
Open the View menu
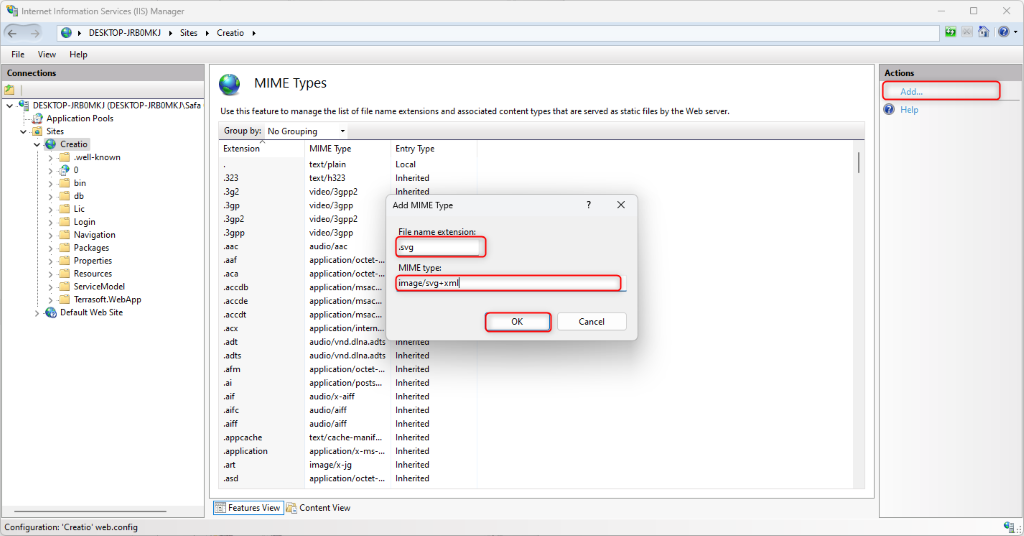coord(46,54)
